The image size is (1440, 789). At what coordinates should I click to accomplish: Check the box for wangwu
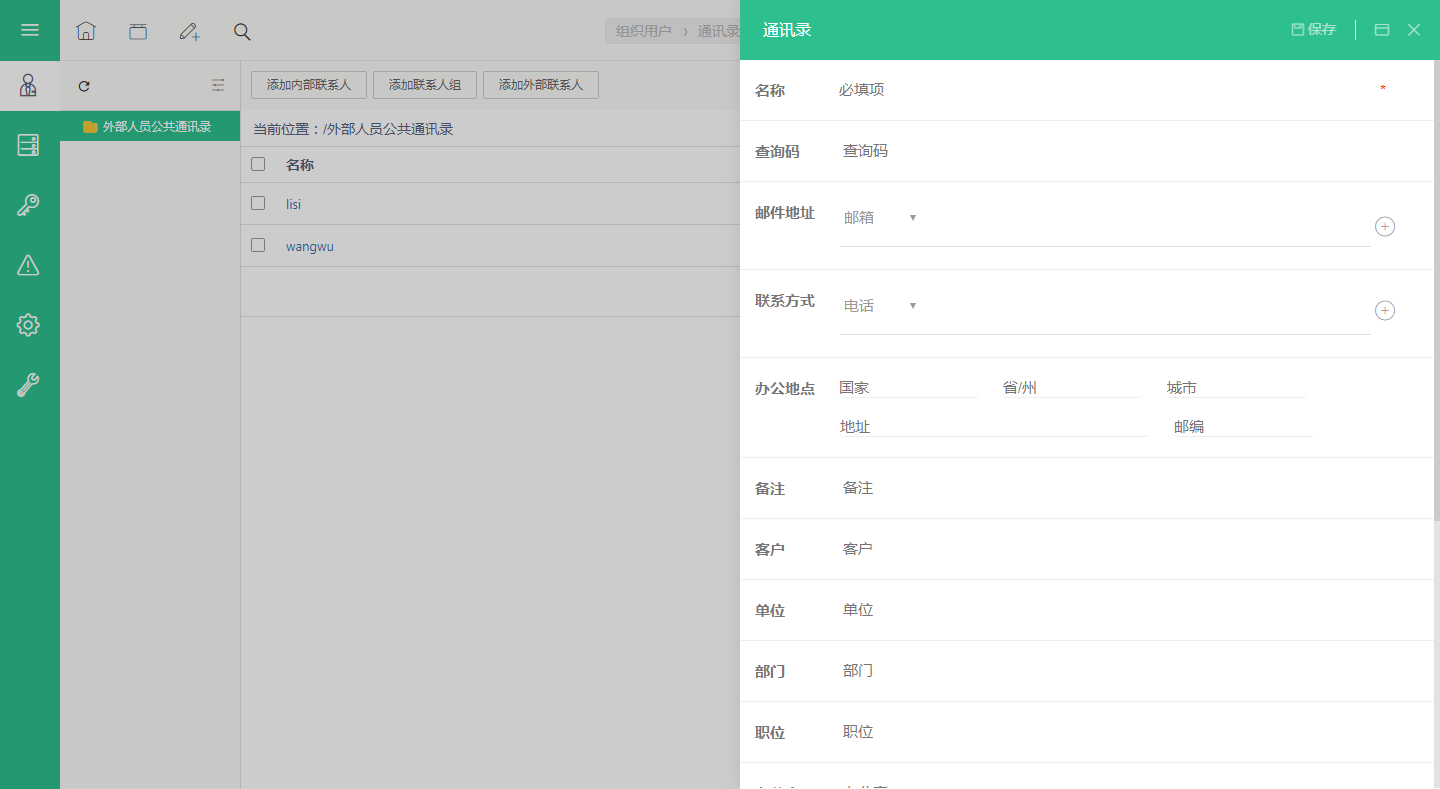click(258, 245)
